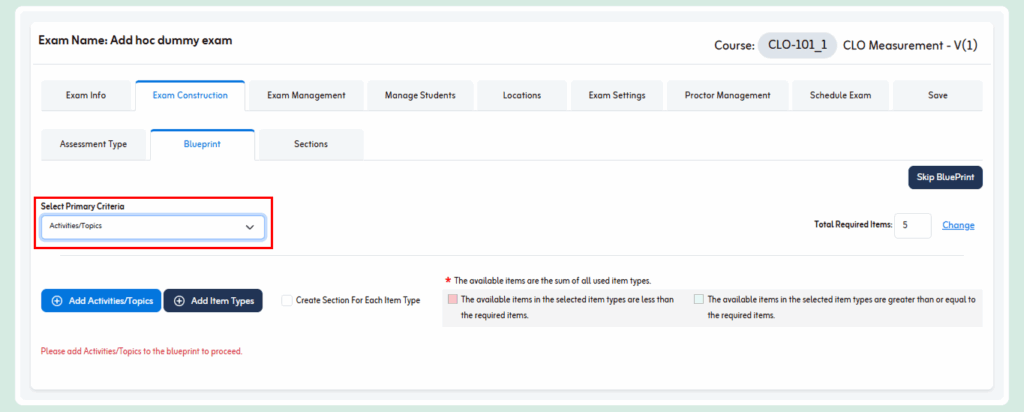The width and height of the screenshot is (1024, 412).
Task: Open the Sections sub-tab
Action: click(310, 144)
